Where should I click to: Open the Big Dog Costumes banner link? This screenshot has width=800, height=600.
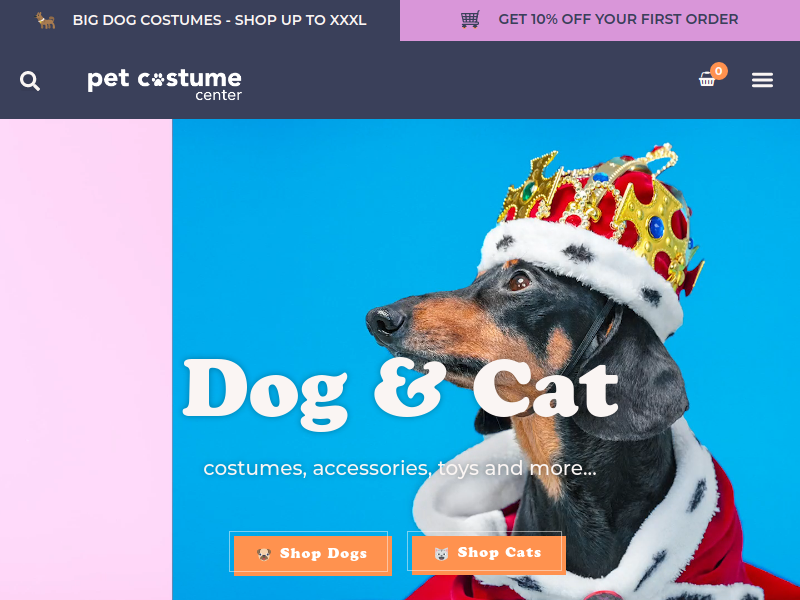tap(219, 20)
